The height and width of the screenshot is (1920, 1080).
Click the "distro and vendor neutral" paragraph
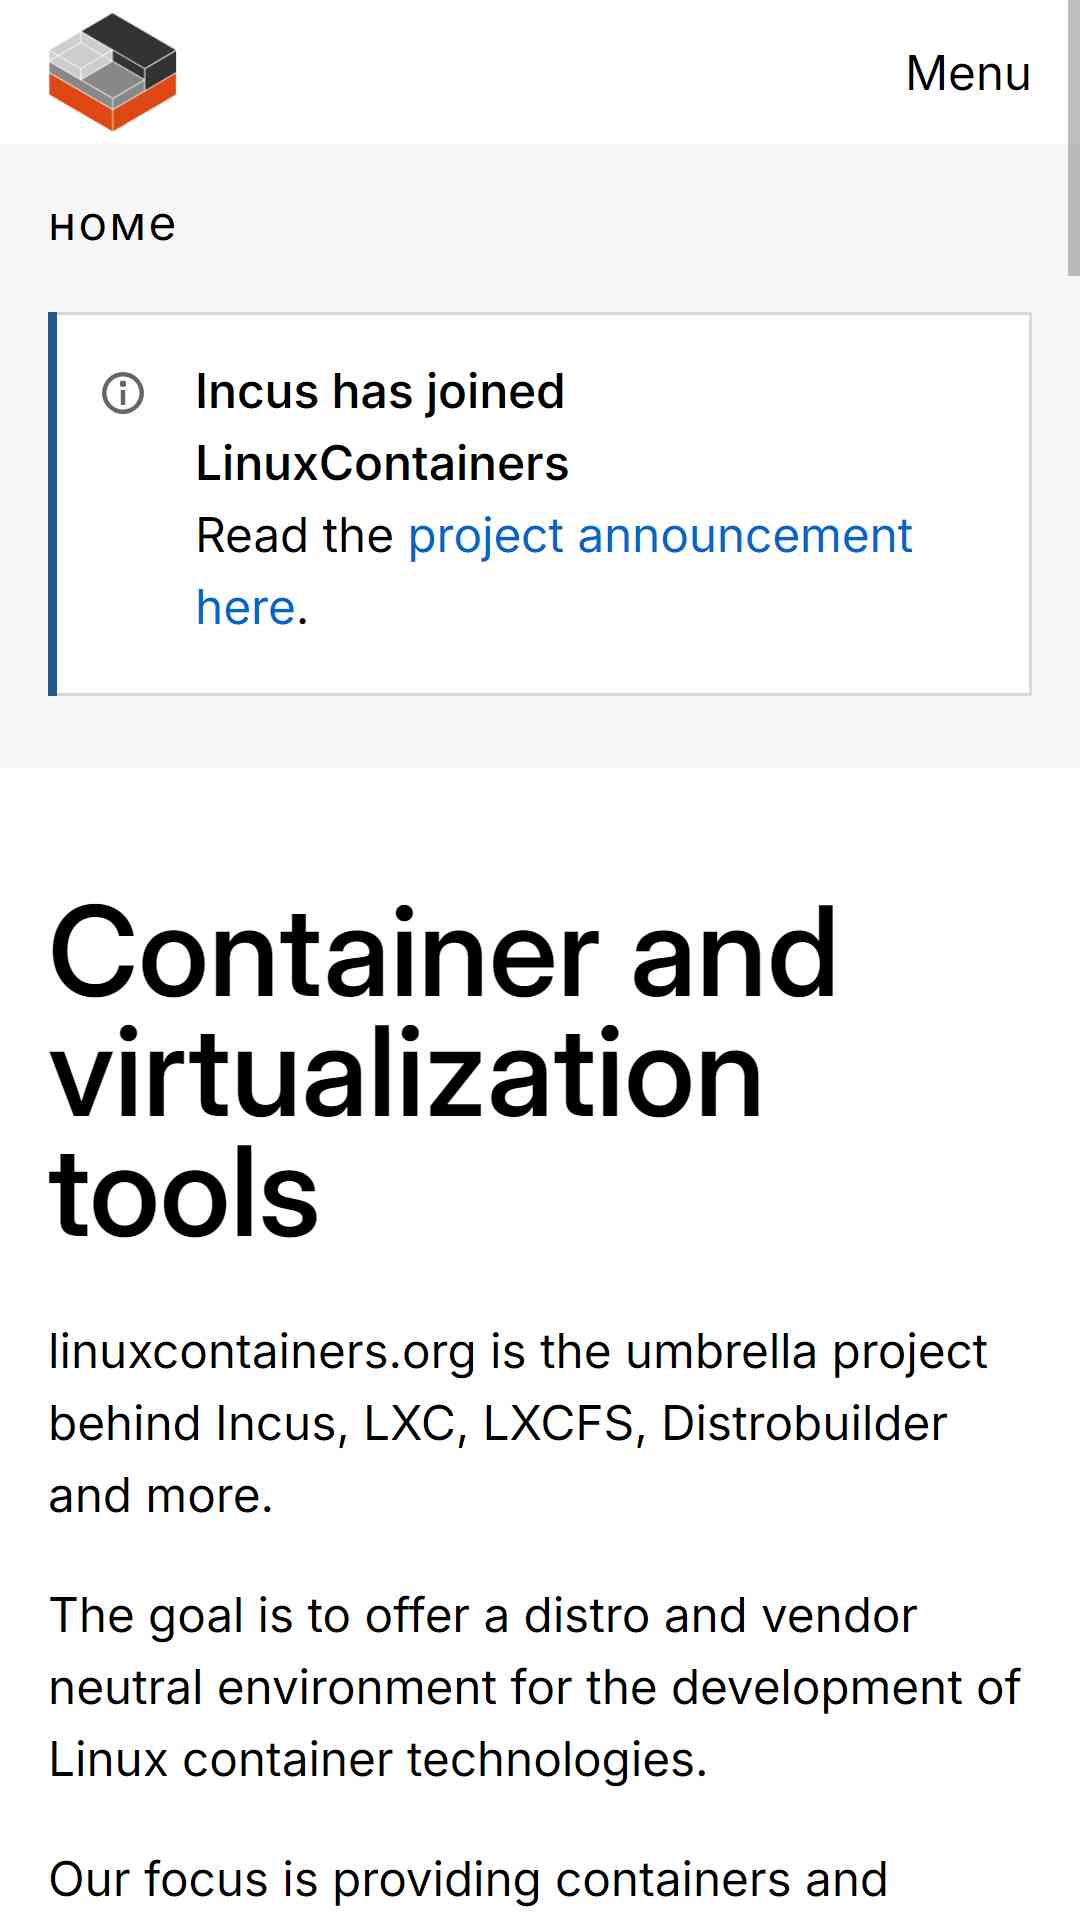point(534,1687)
